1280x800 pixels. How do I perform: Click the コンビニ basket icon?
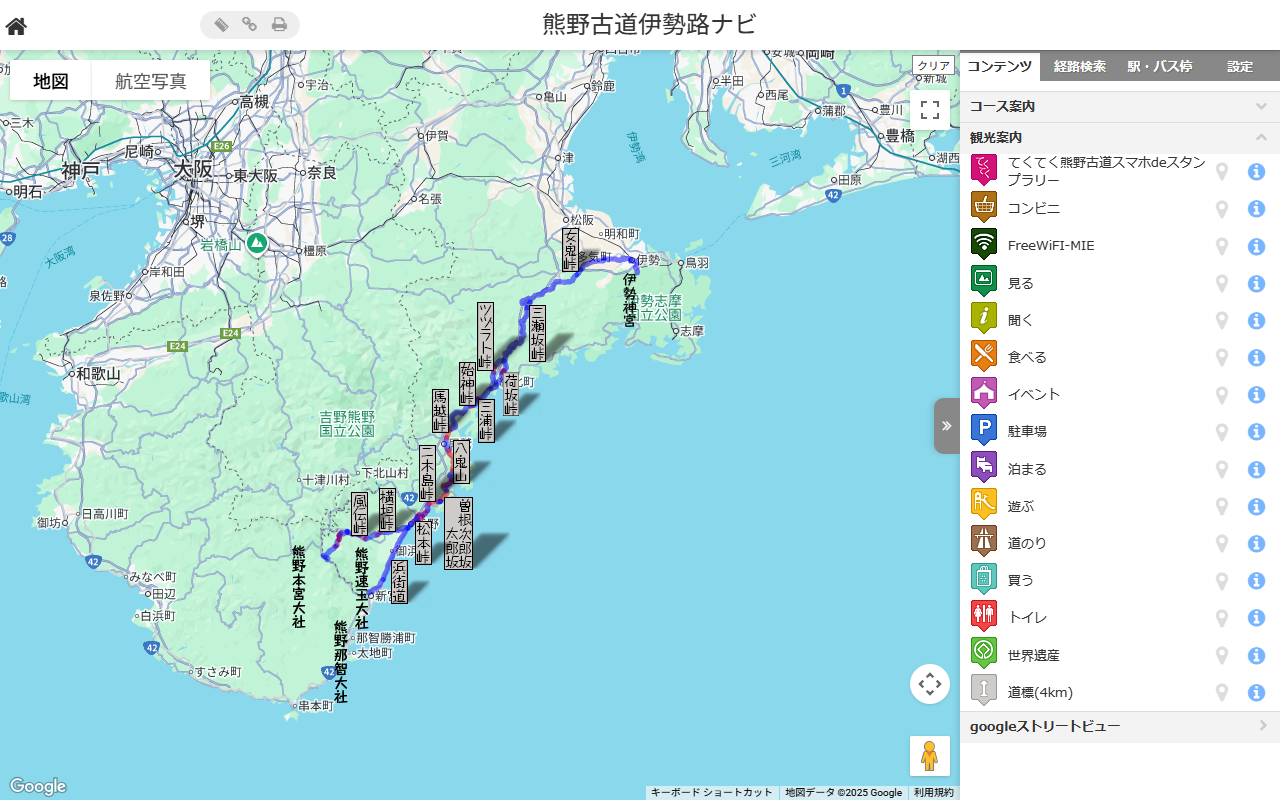984,208
